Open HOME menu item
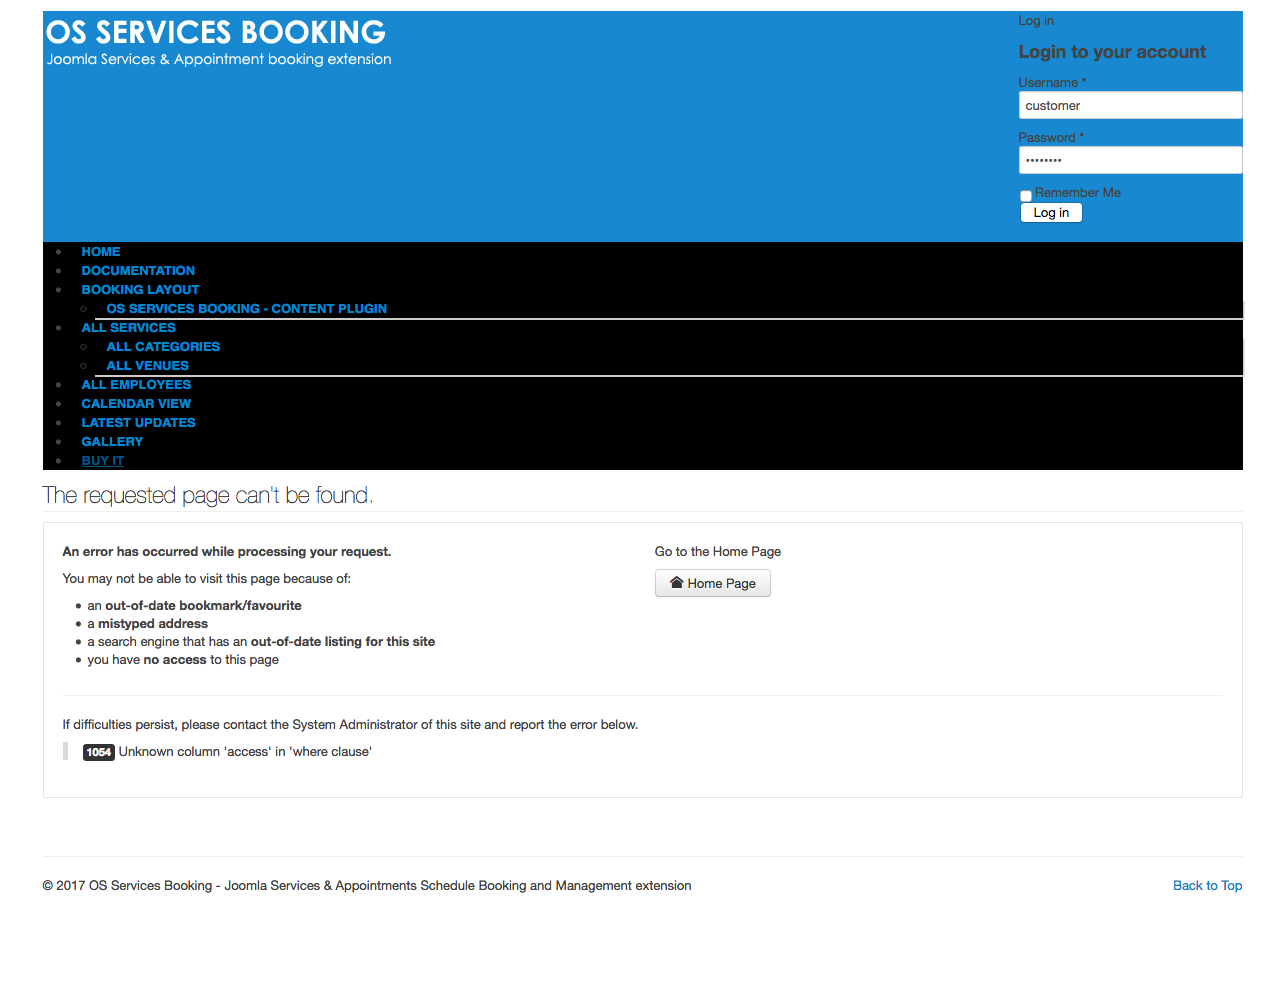1285x1008 pixels. pos(101,252)
